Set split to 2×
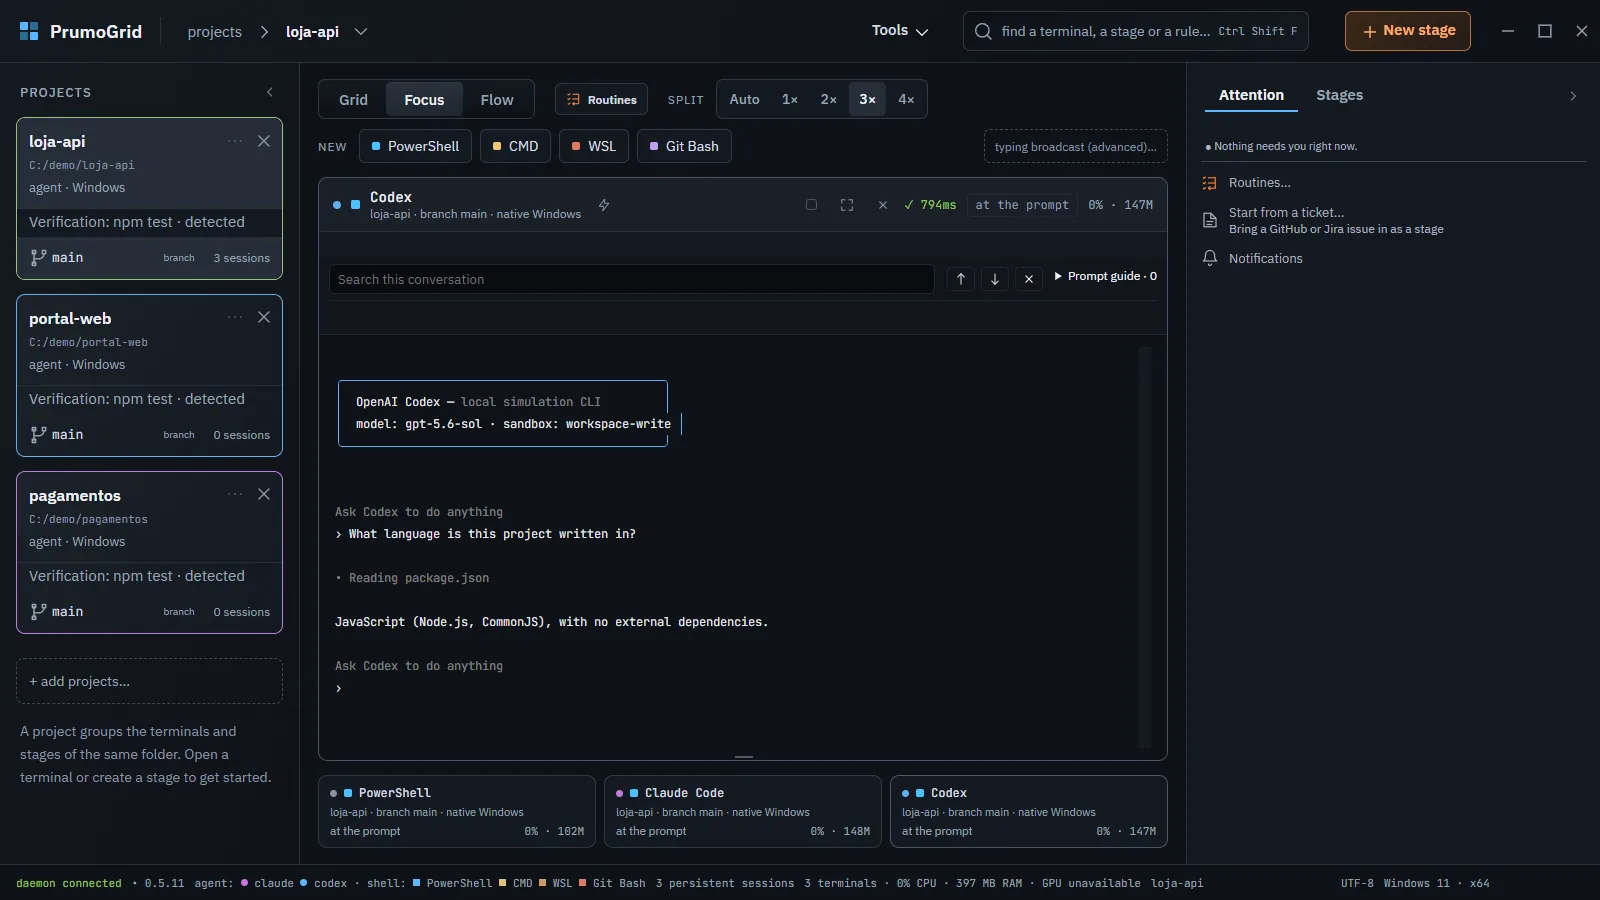The height and width of the screenshot is (900, 1600). [x=829, y=99]
